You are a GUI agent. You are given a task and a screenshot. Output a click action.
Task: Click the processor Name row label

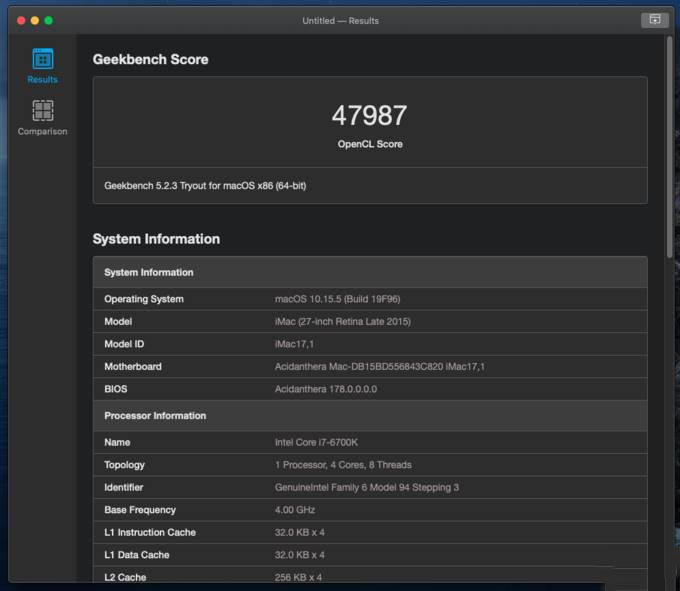[x=117, y=442]
